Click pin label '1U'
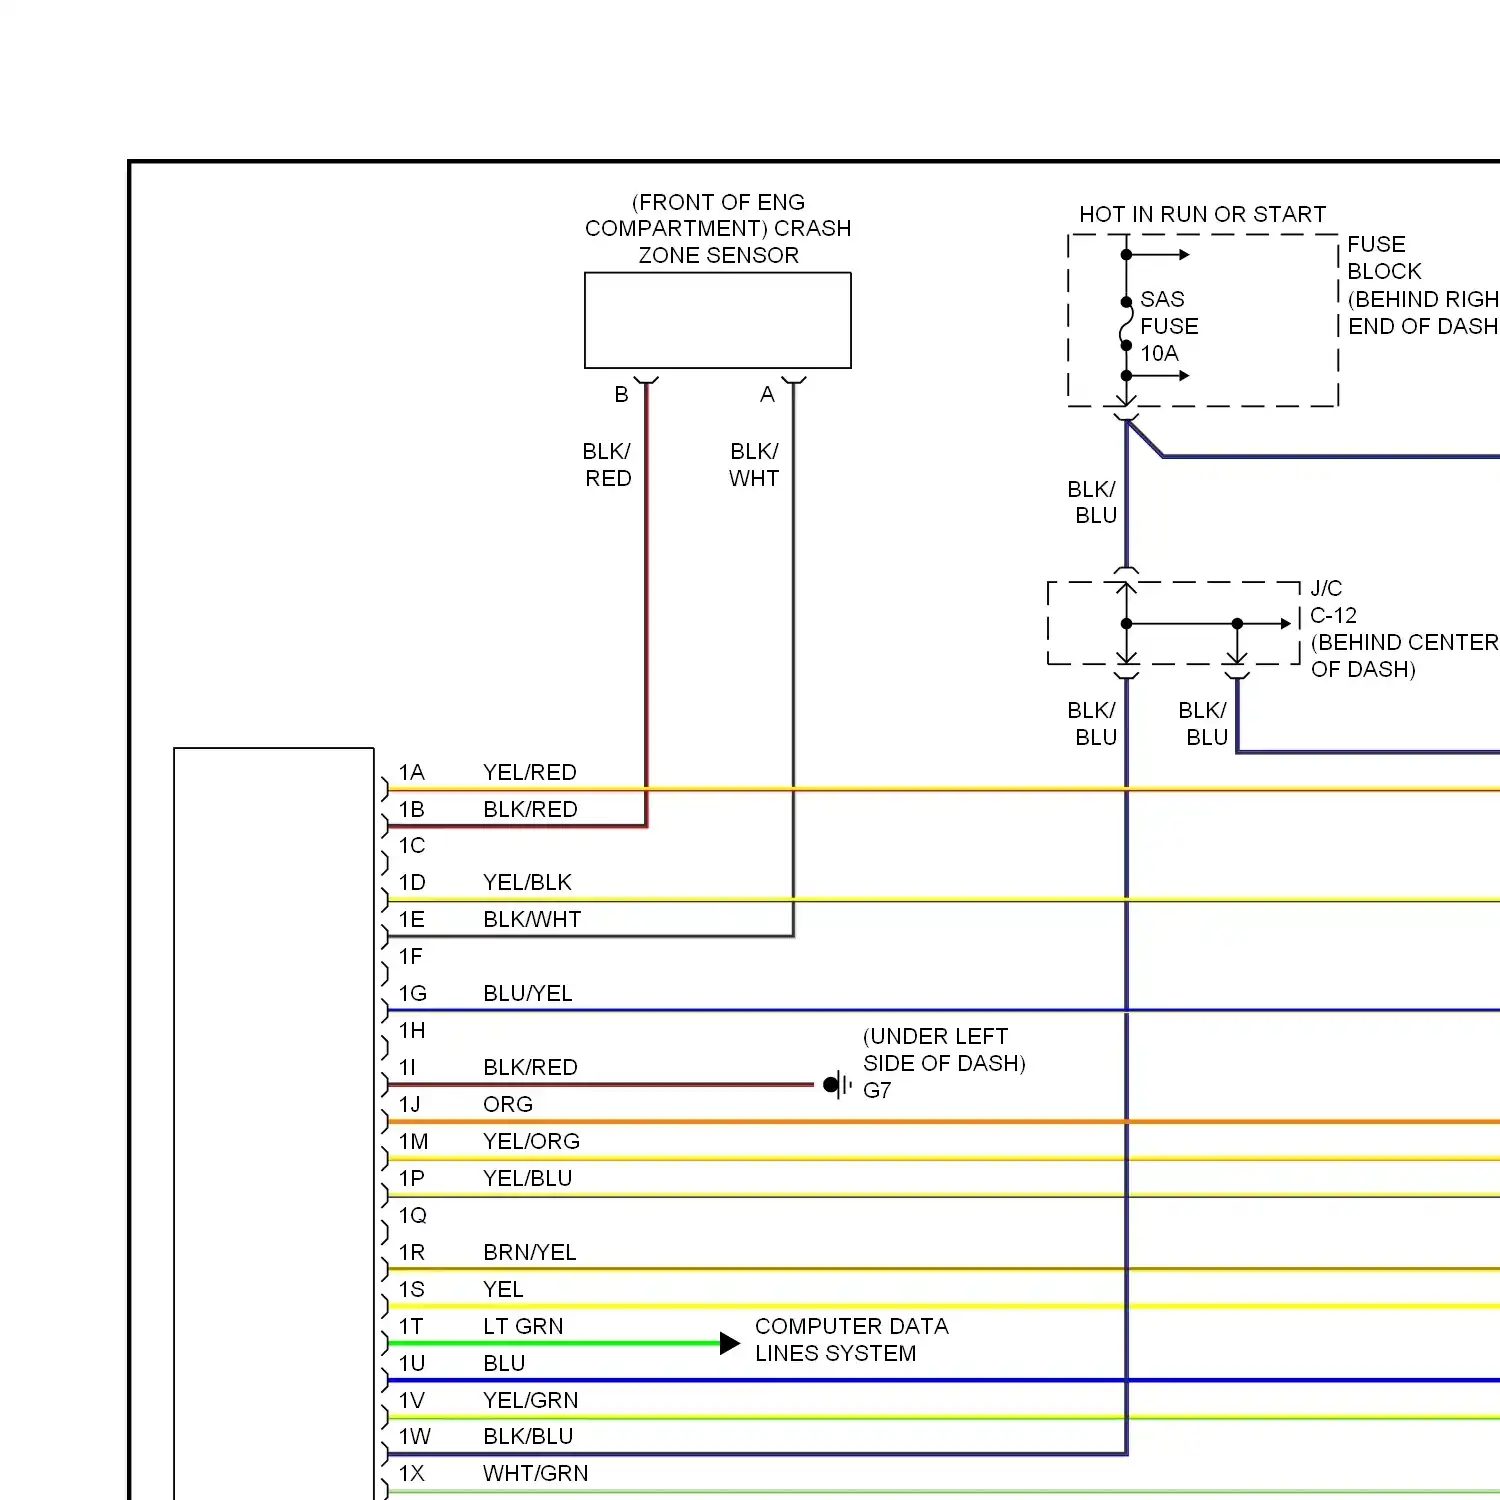 (x=412, y=1364)
